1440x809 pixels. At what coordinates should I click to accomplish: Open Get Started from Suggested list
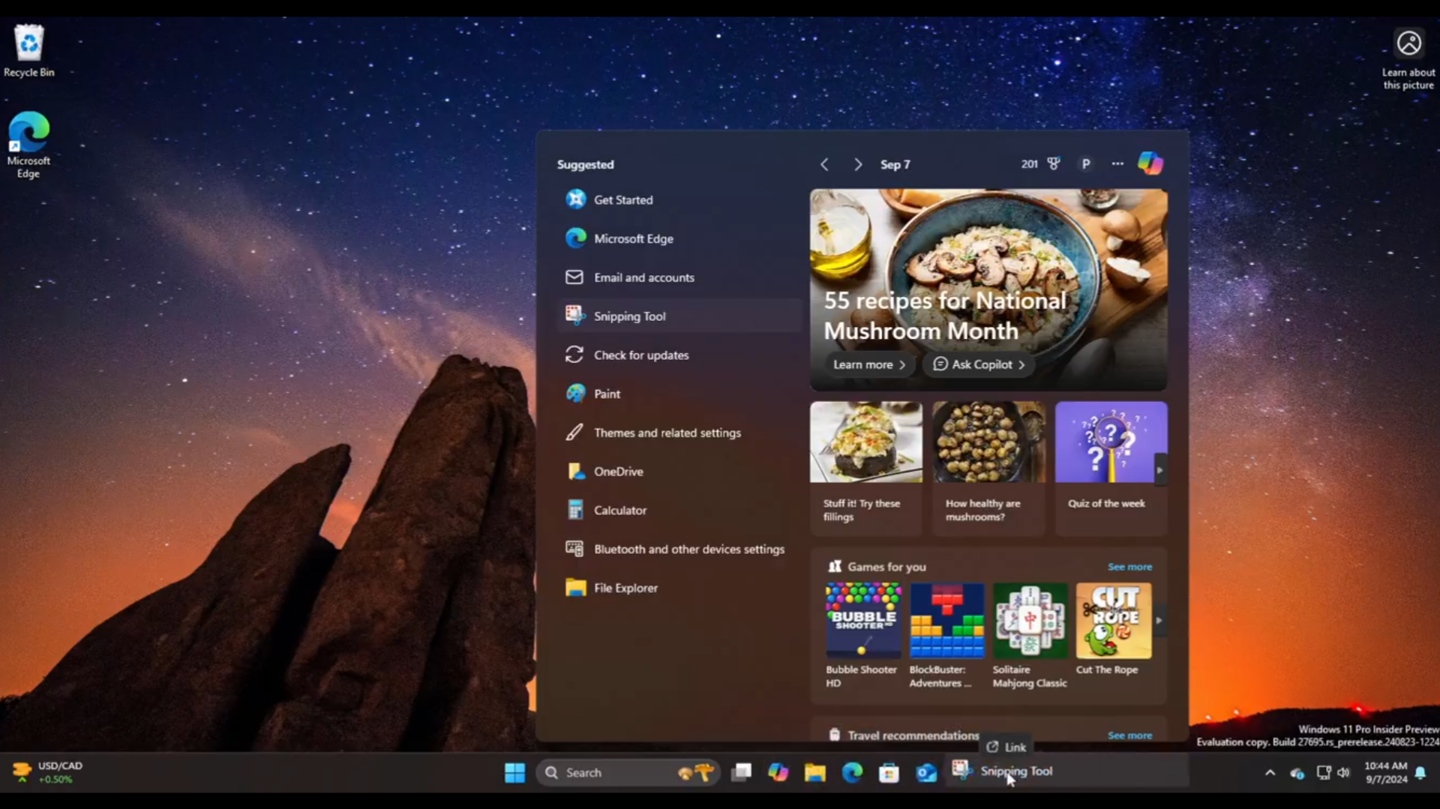coord(680,200)
